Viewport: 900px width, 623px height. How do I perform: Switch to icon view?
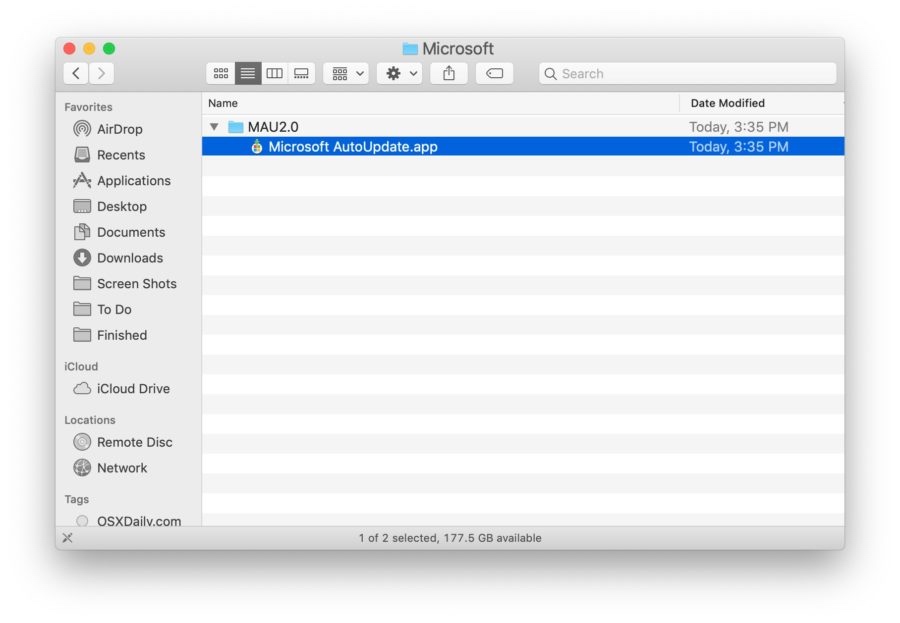221,73
